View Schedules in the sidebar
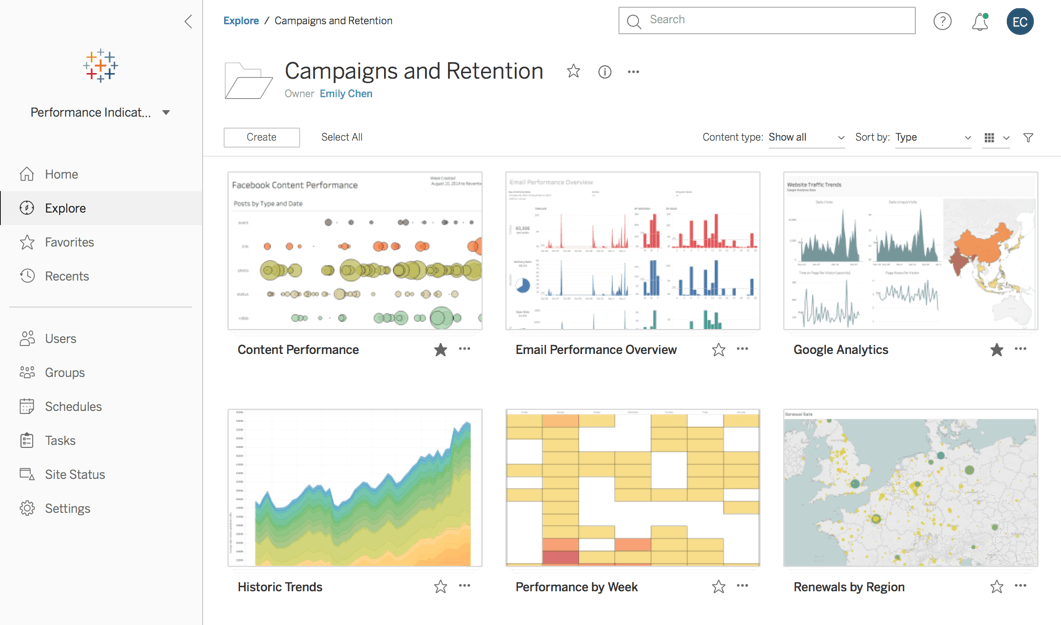 (x=72, y=406)
